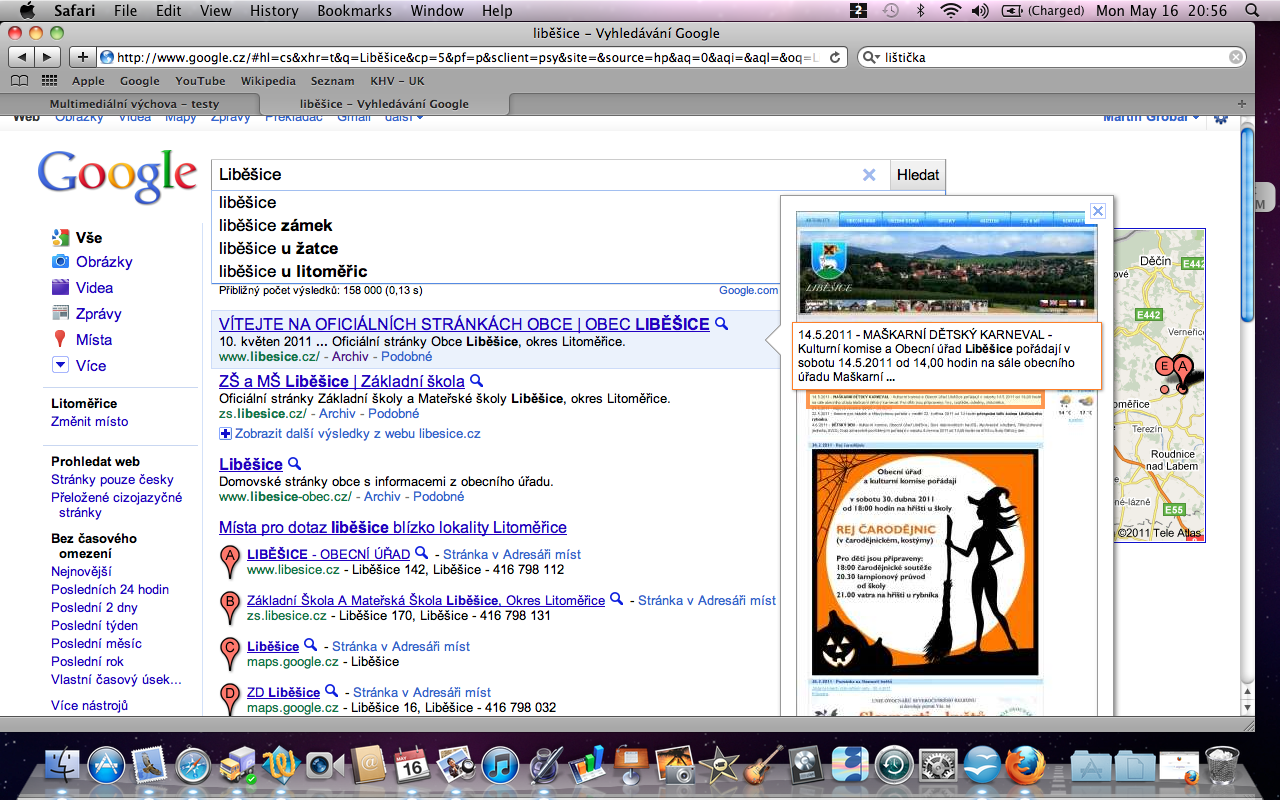This screenshot has width=1280, height=800.
Task: Expand more results from libesice.cz
Action: (225, 433)
